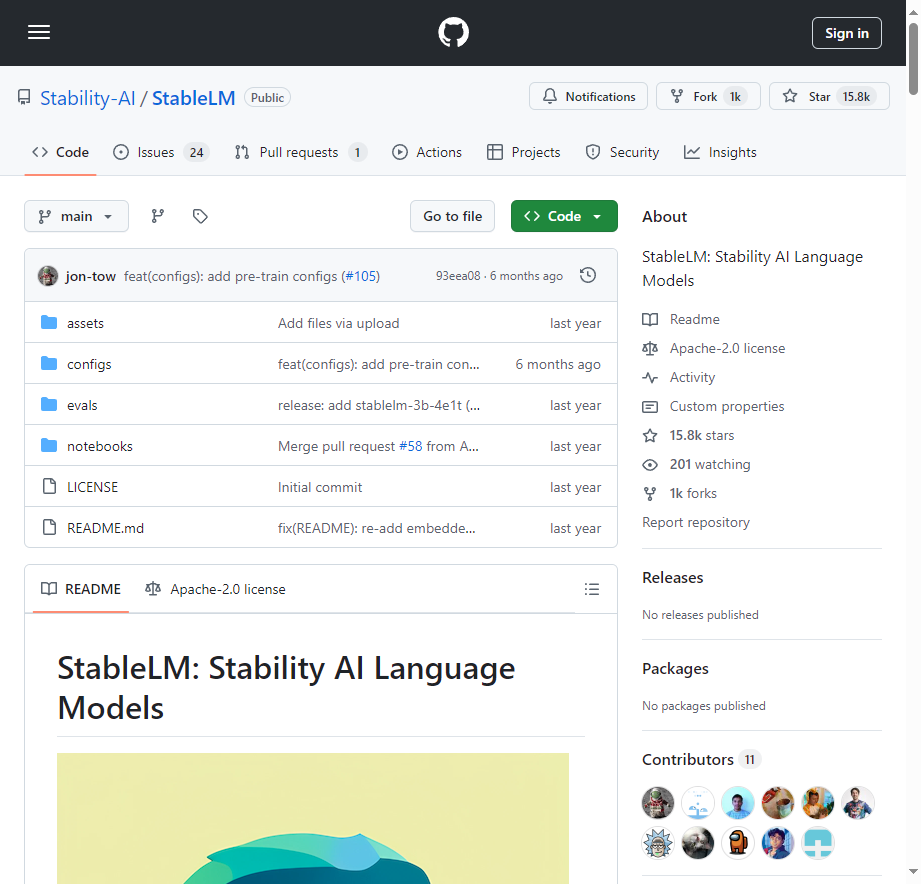Open the Readme link in About
Image resolution: width=921 pixels, height=884 pixels.
click(x=681, y=320)
